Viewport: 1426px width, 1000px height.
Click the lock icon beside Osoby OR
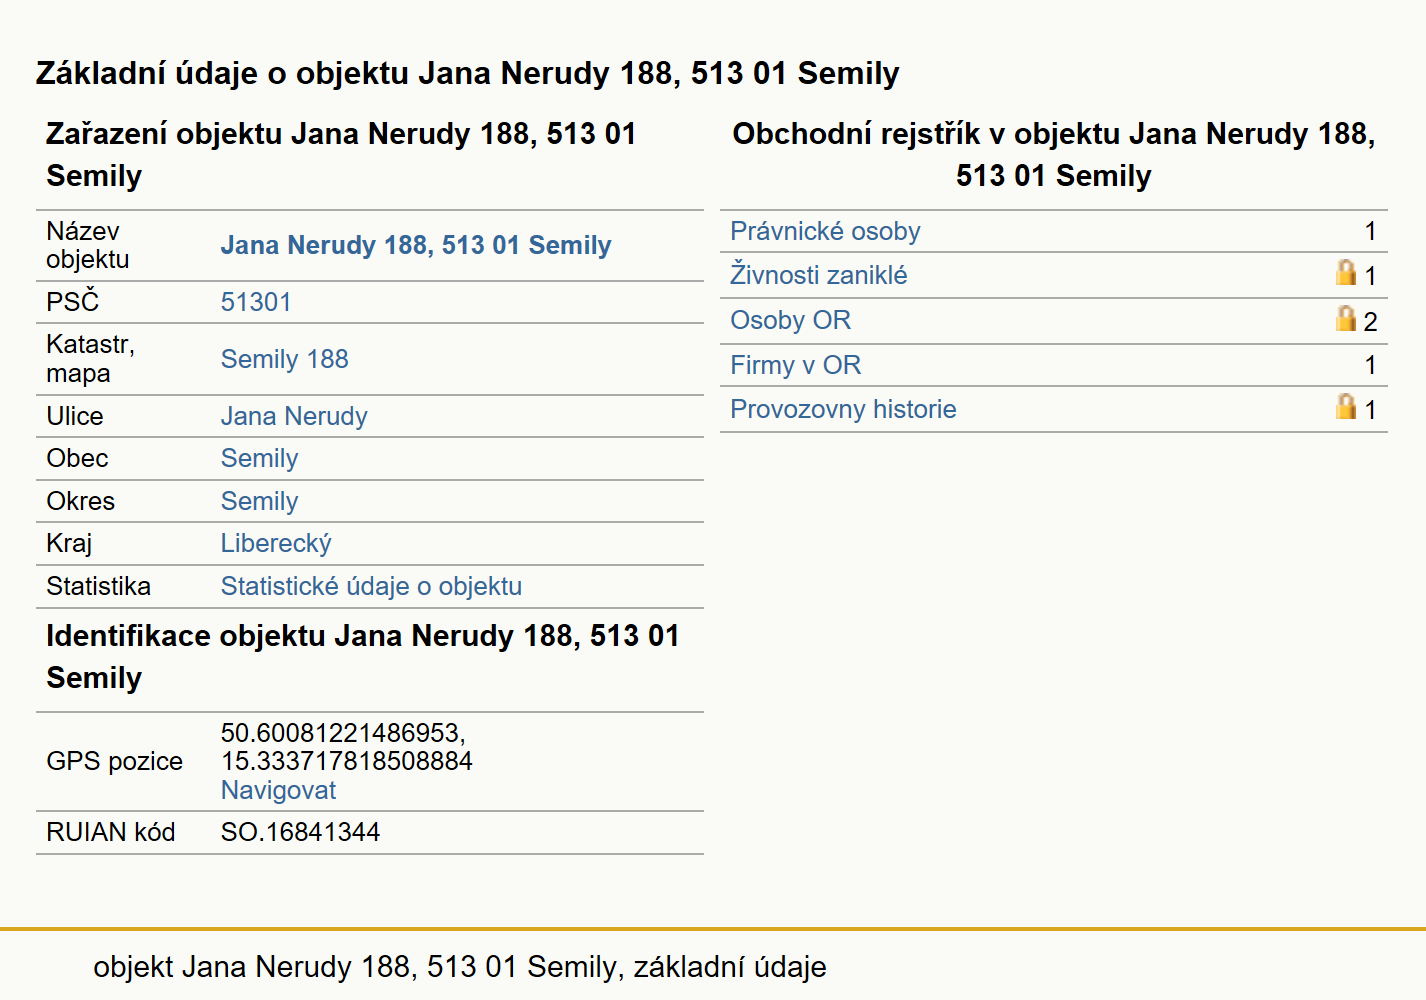click(x=1346, y=318)
